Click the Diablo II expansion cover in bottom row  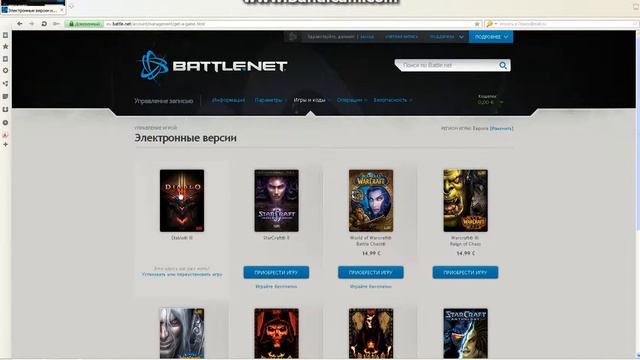(x=371, y=333)
